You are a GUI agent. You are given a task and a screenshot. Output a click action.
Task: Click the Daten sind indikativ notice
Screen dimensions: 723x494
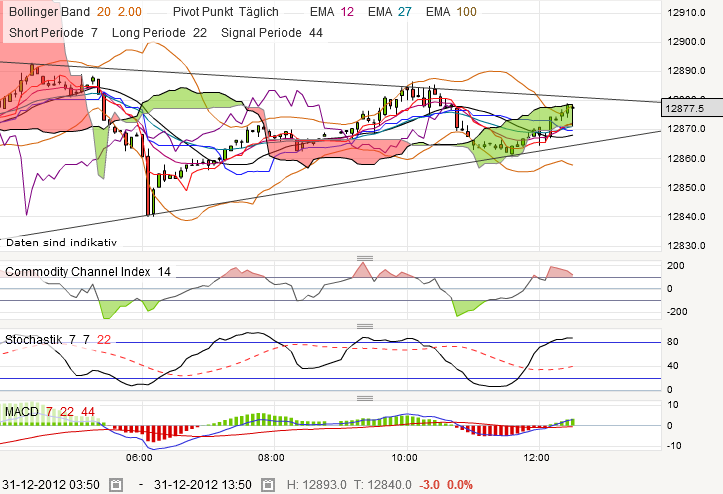coord(61,242)
